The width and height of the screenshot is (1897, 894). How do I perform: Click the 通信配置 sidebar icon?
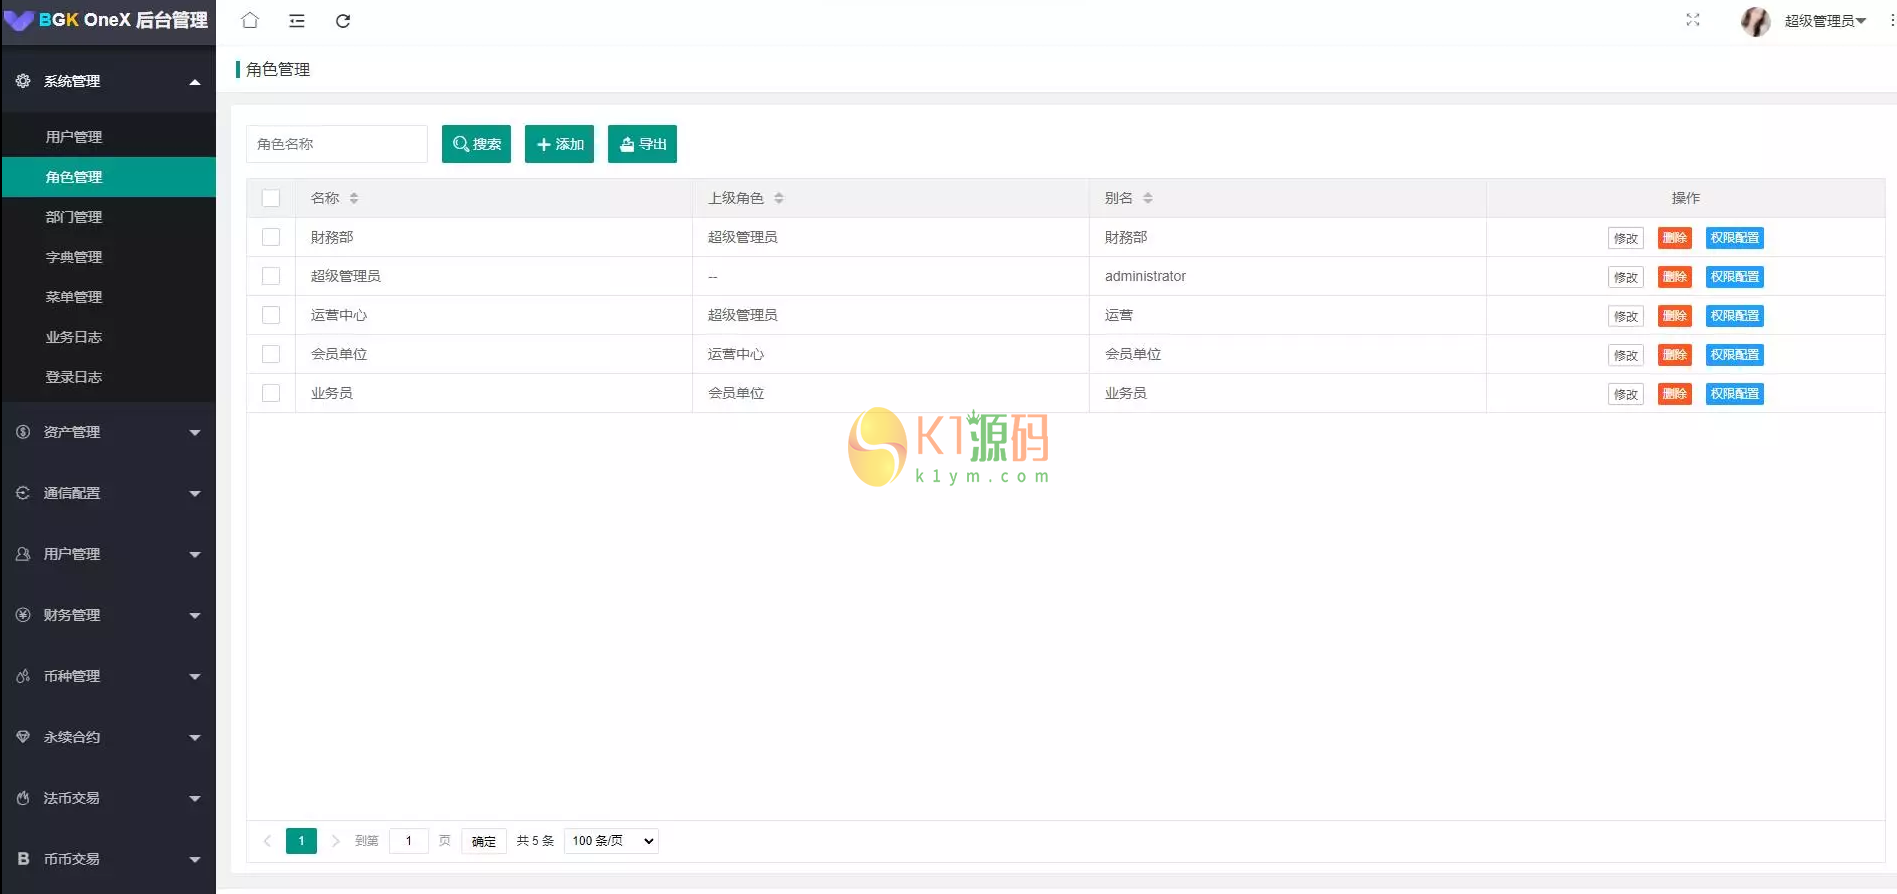tap(23, 493)
